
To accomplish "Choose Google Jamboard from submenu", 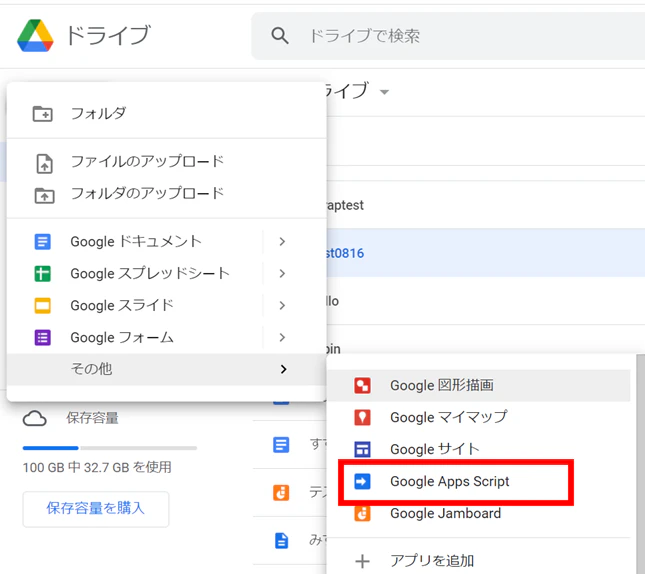I will point(479,514).
